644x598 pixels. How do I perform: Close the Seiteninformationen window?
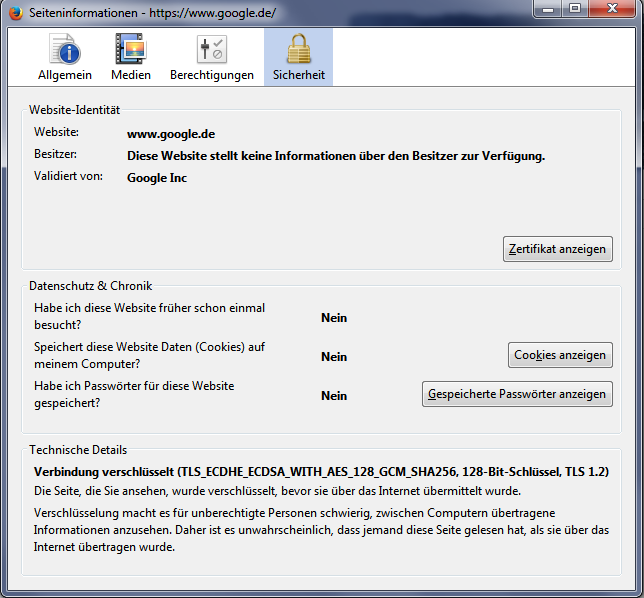coord(612,9)
